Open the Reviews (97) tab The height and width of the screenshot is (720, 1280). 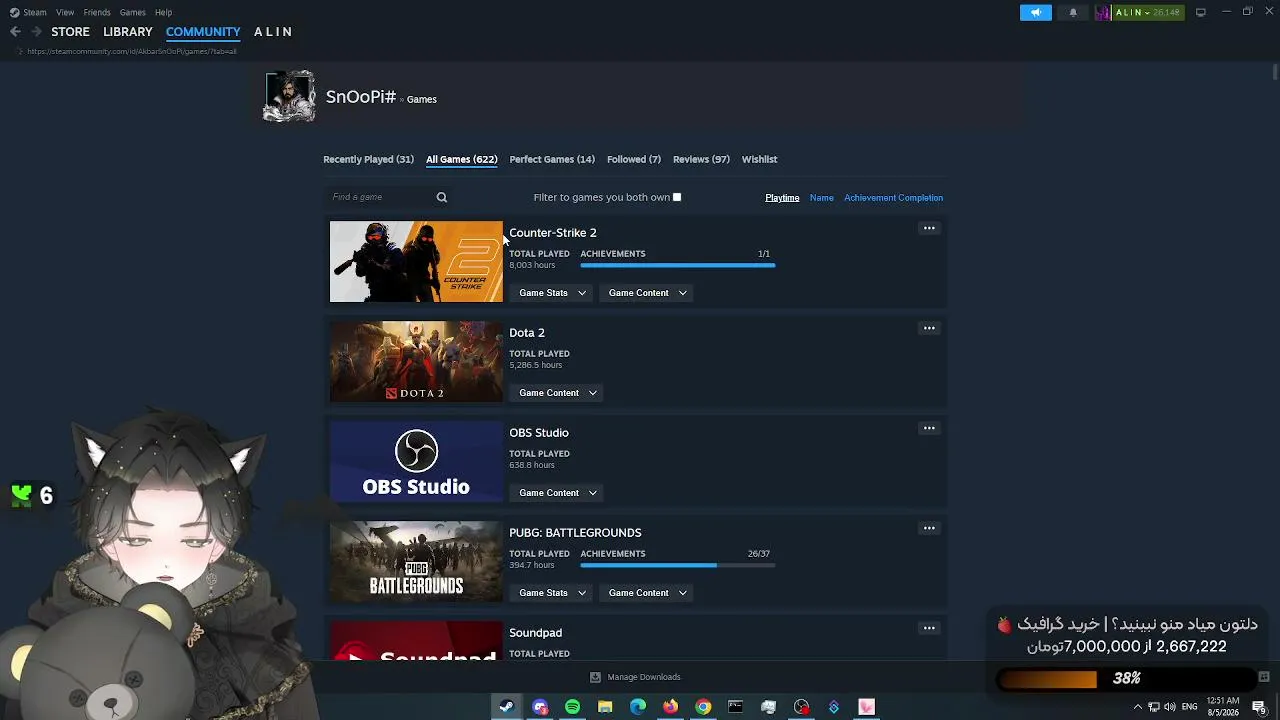(x=701, y=159)
